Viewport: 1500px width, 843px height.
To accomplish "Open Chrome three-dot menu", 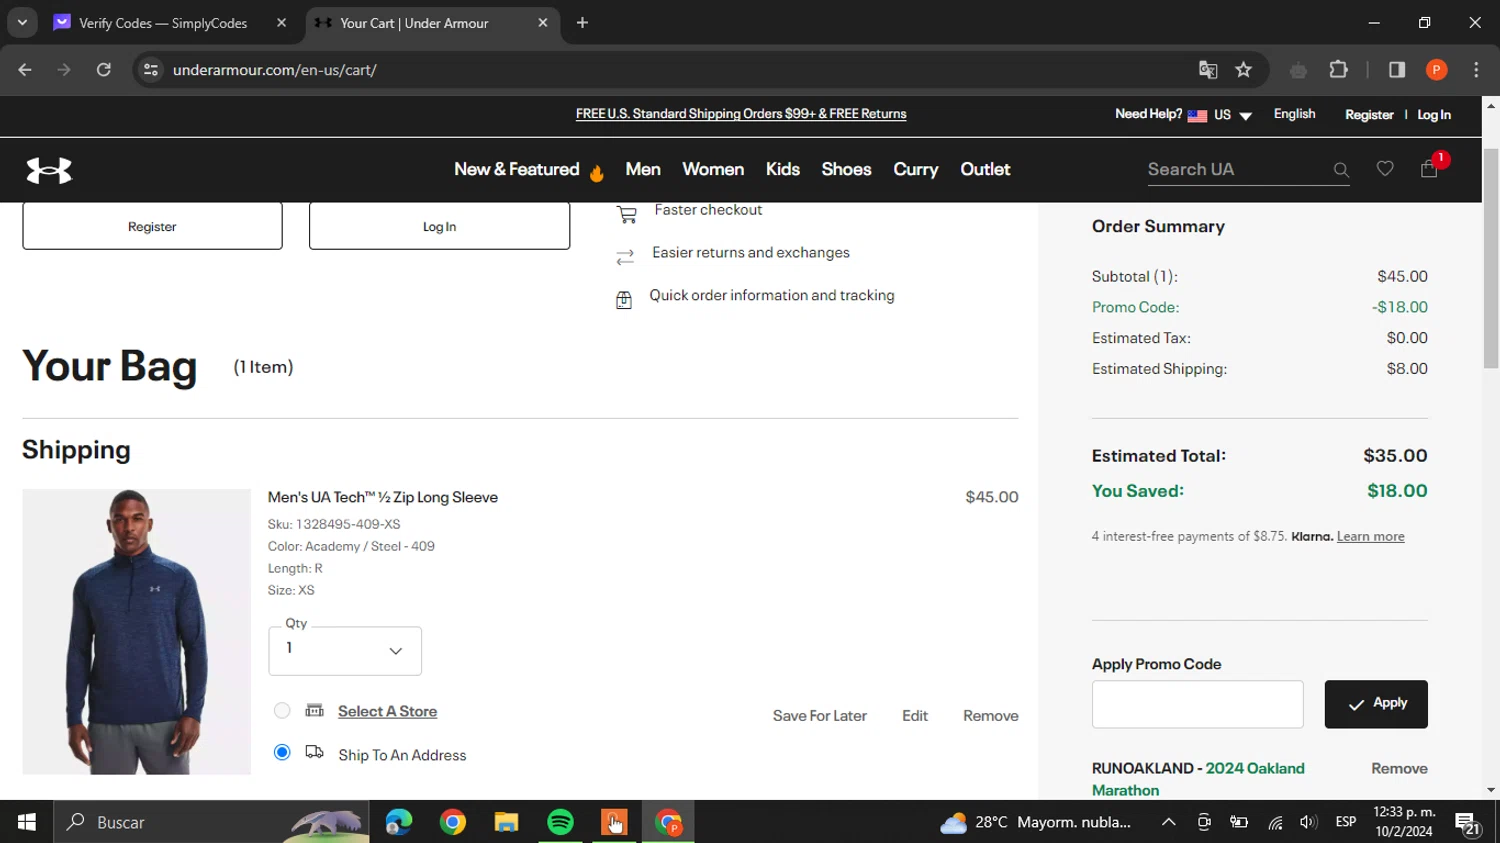I will point(1476,70).
